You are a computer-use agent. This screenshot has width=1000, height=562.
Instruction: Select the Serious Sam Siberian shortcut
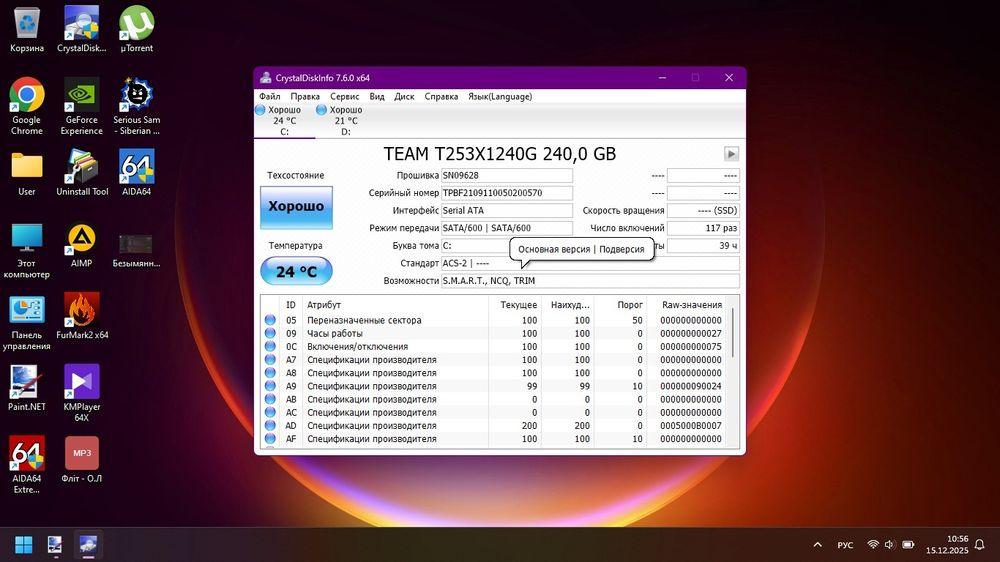[x=136, y=106]
